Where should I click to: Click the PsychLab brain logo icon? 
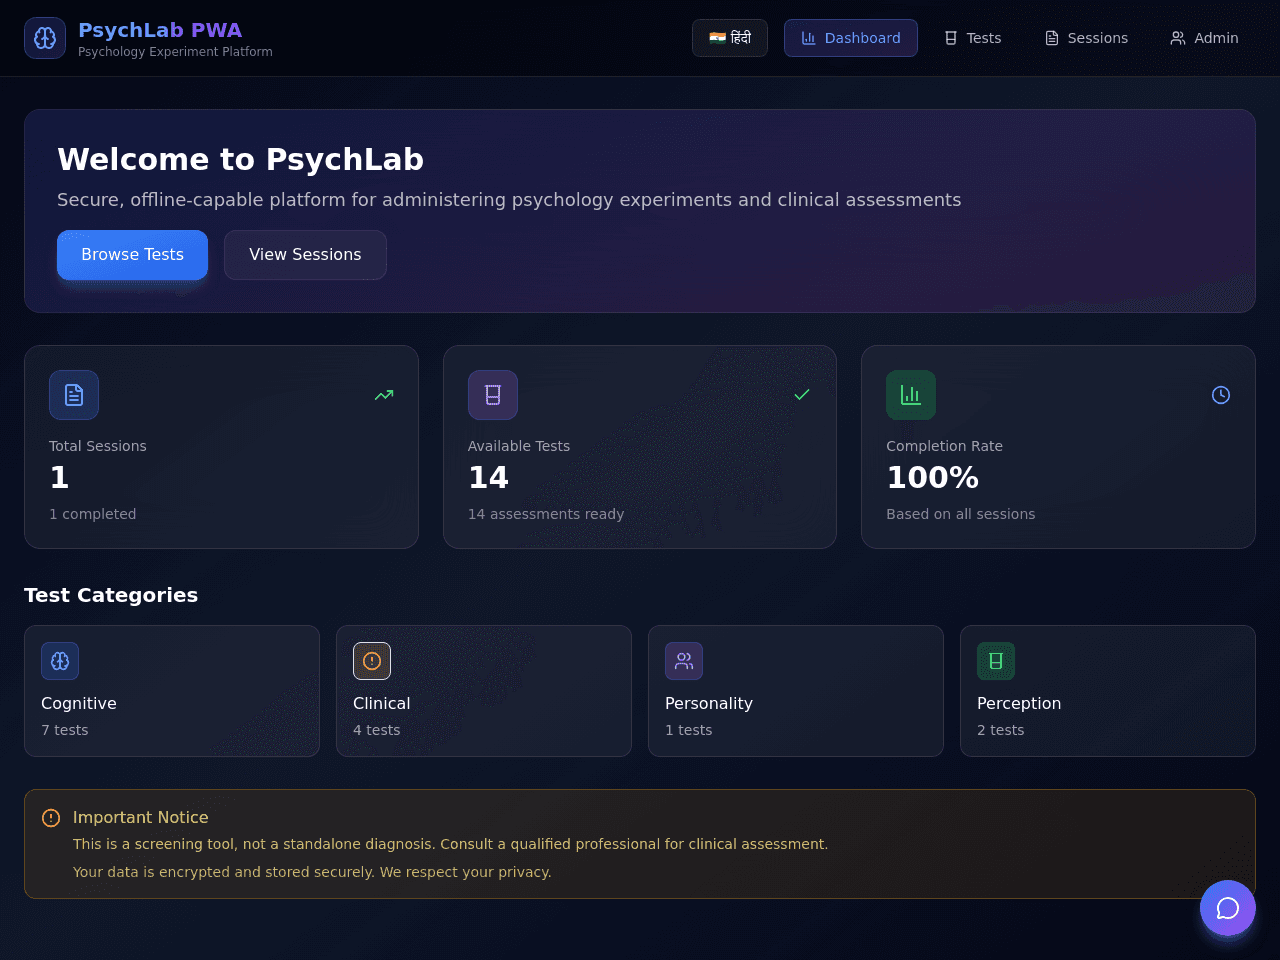click(45, 38)
